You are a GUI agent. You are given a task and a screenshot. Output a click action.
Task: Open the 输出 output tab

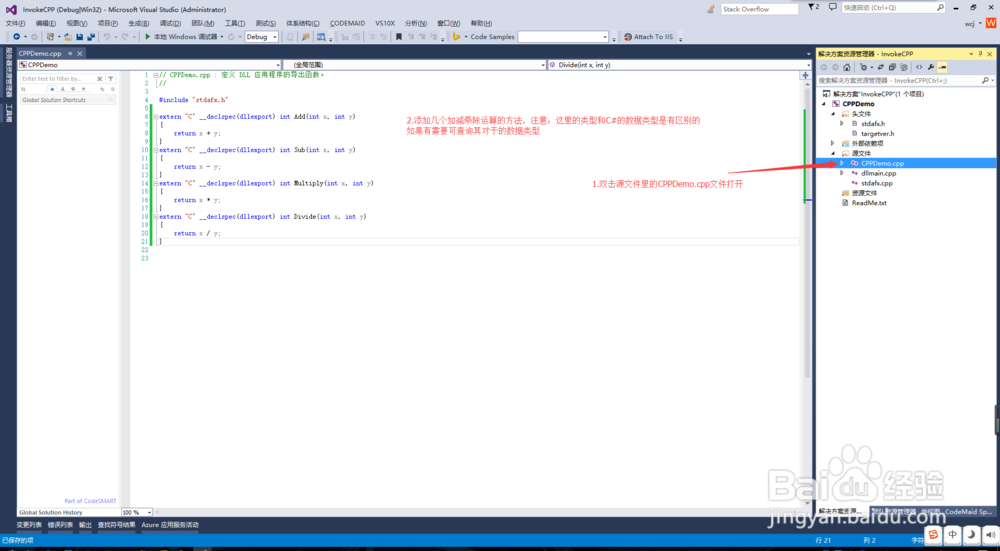point(85,525)
